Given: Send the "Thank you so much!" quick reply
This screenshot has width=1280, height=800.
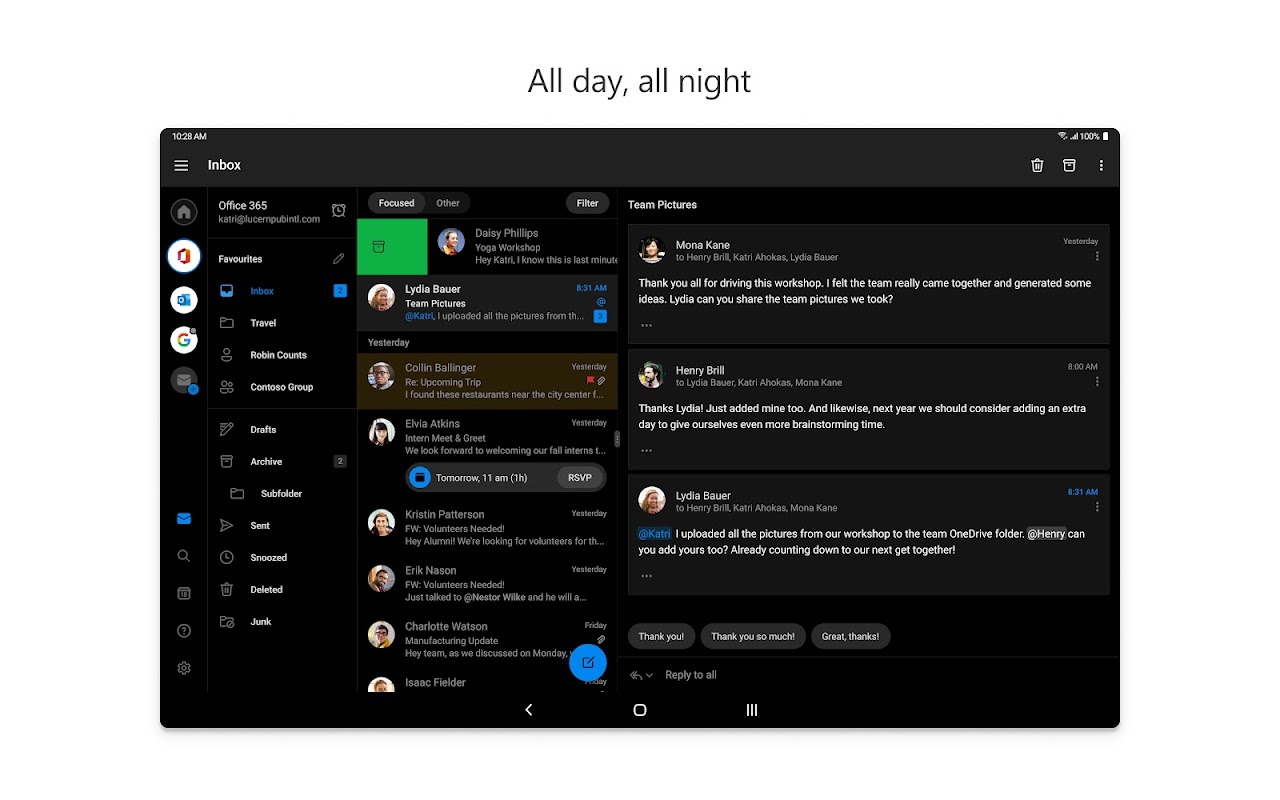Looking at the screenshot, I should click(752, 637).
